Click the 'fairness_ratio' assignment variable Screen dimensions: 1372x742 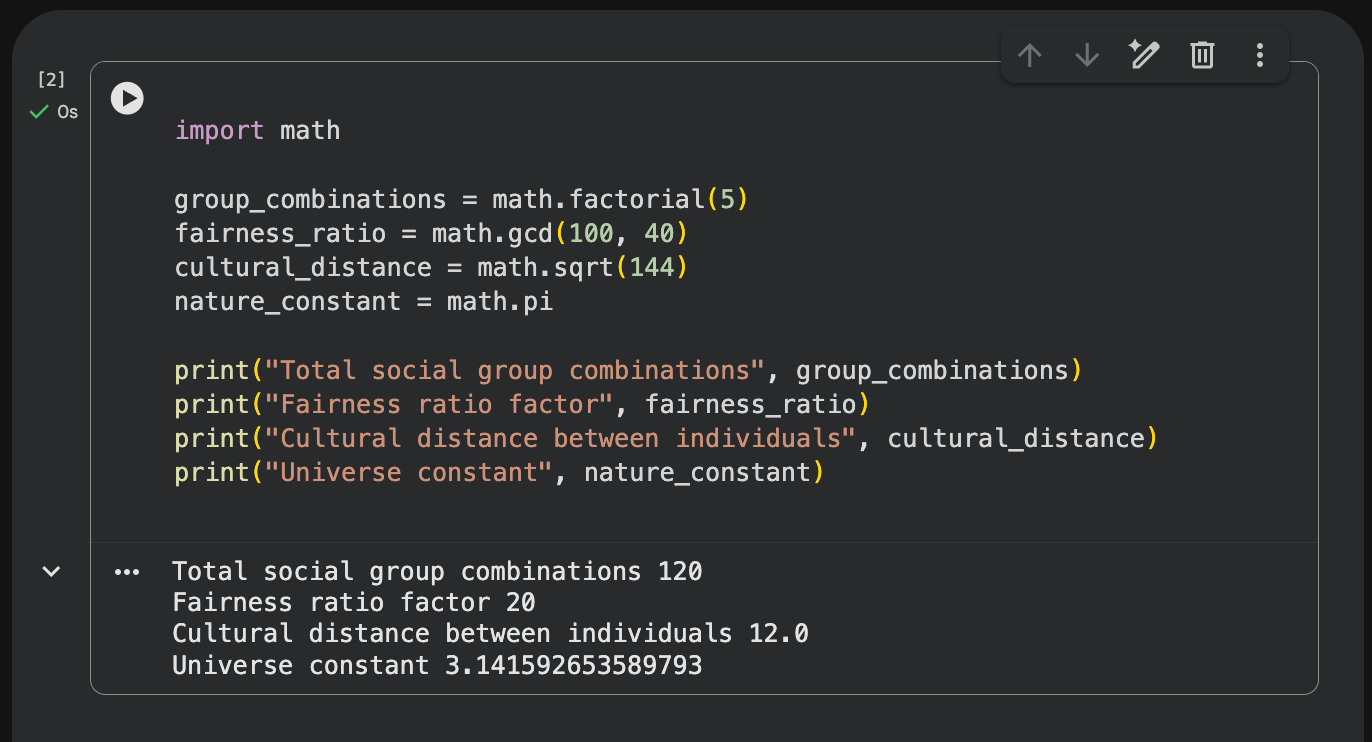coord(280,233)
